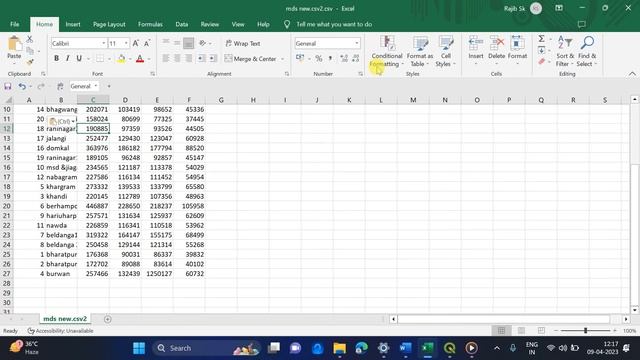This screenshot has height=360, width=640.
Task: Click the Paste clipboard icon
Action: point(14,44)
